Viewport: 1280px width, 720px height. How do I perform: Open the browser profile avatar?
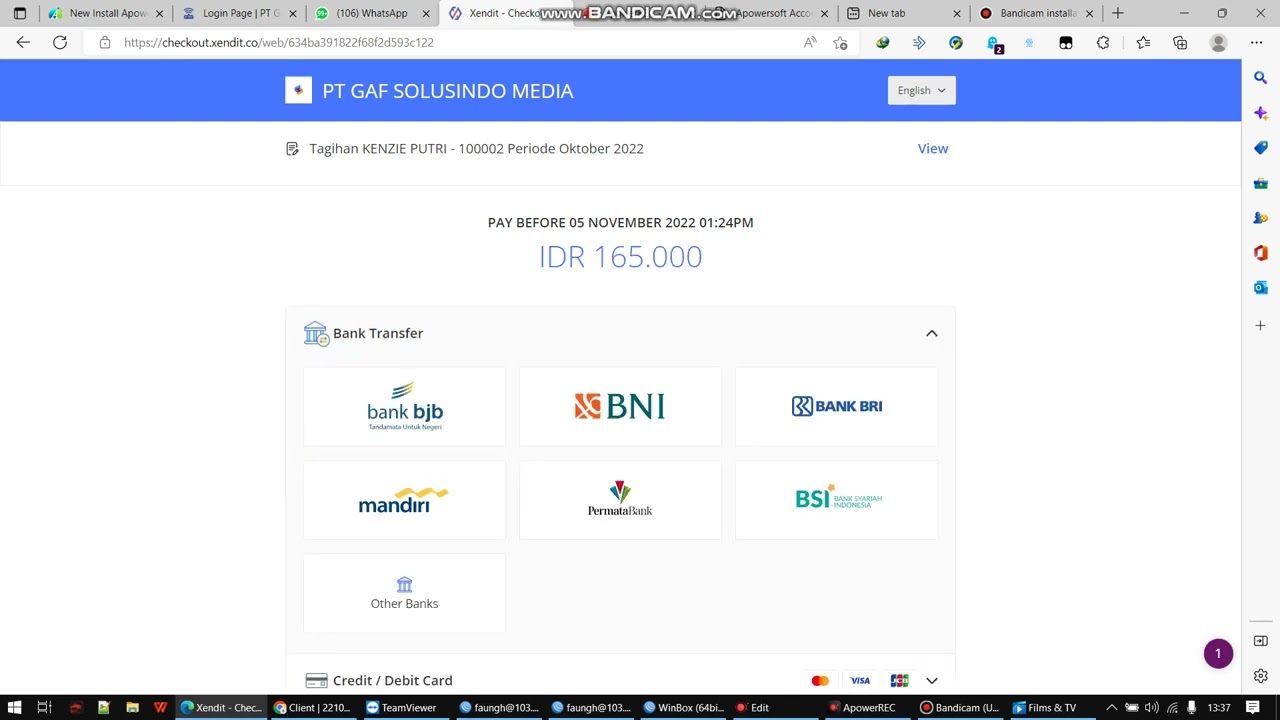pyautogui.click(x=1218, y=42)
